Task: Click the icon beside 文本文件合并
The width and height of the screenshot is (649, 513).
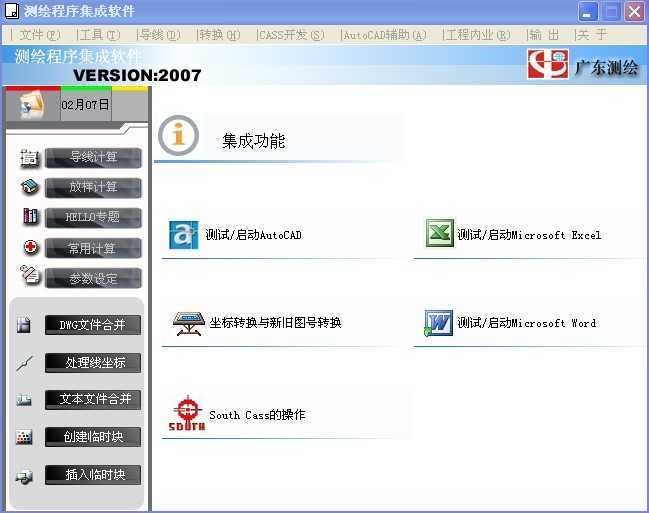Action: (24, 400)
